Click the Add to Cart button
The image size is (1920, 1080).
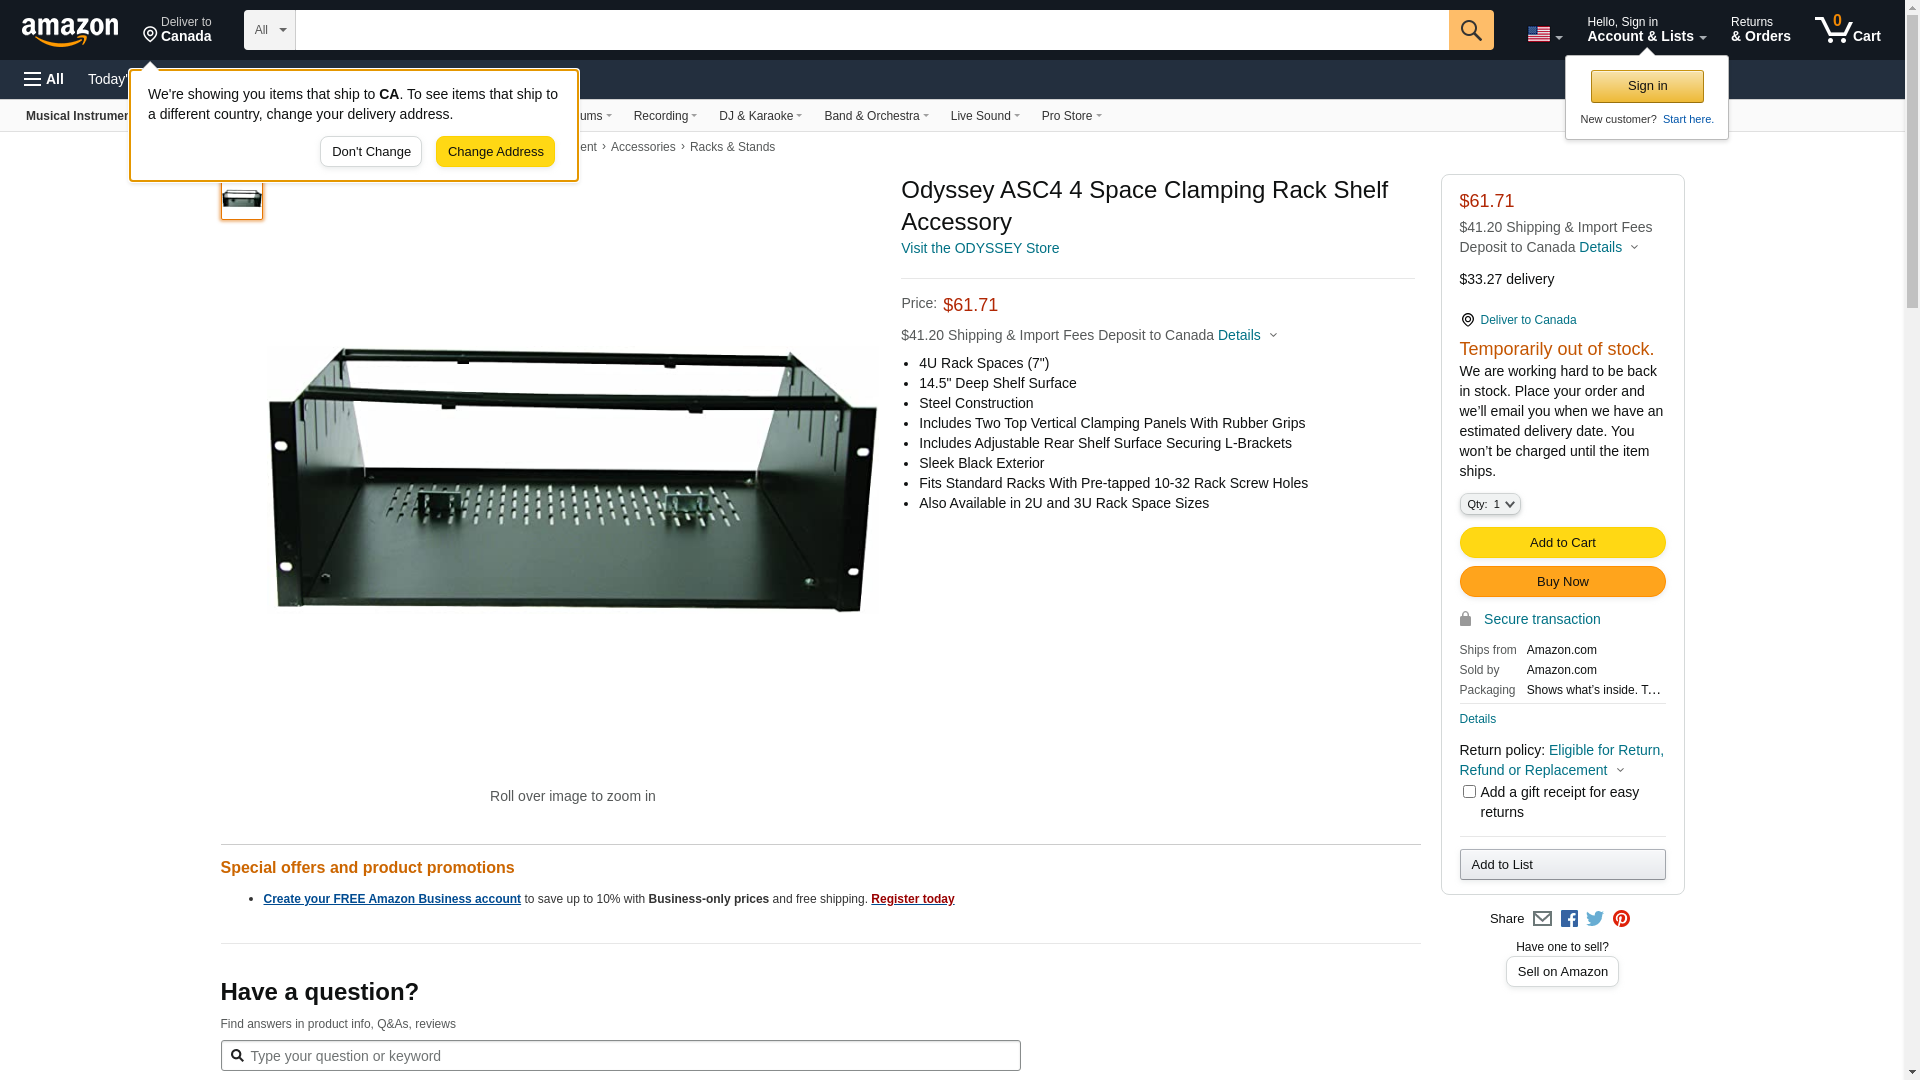click(1562, 543)
